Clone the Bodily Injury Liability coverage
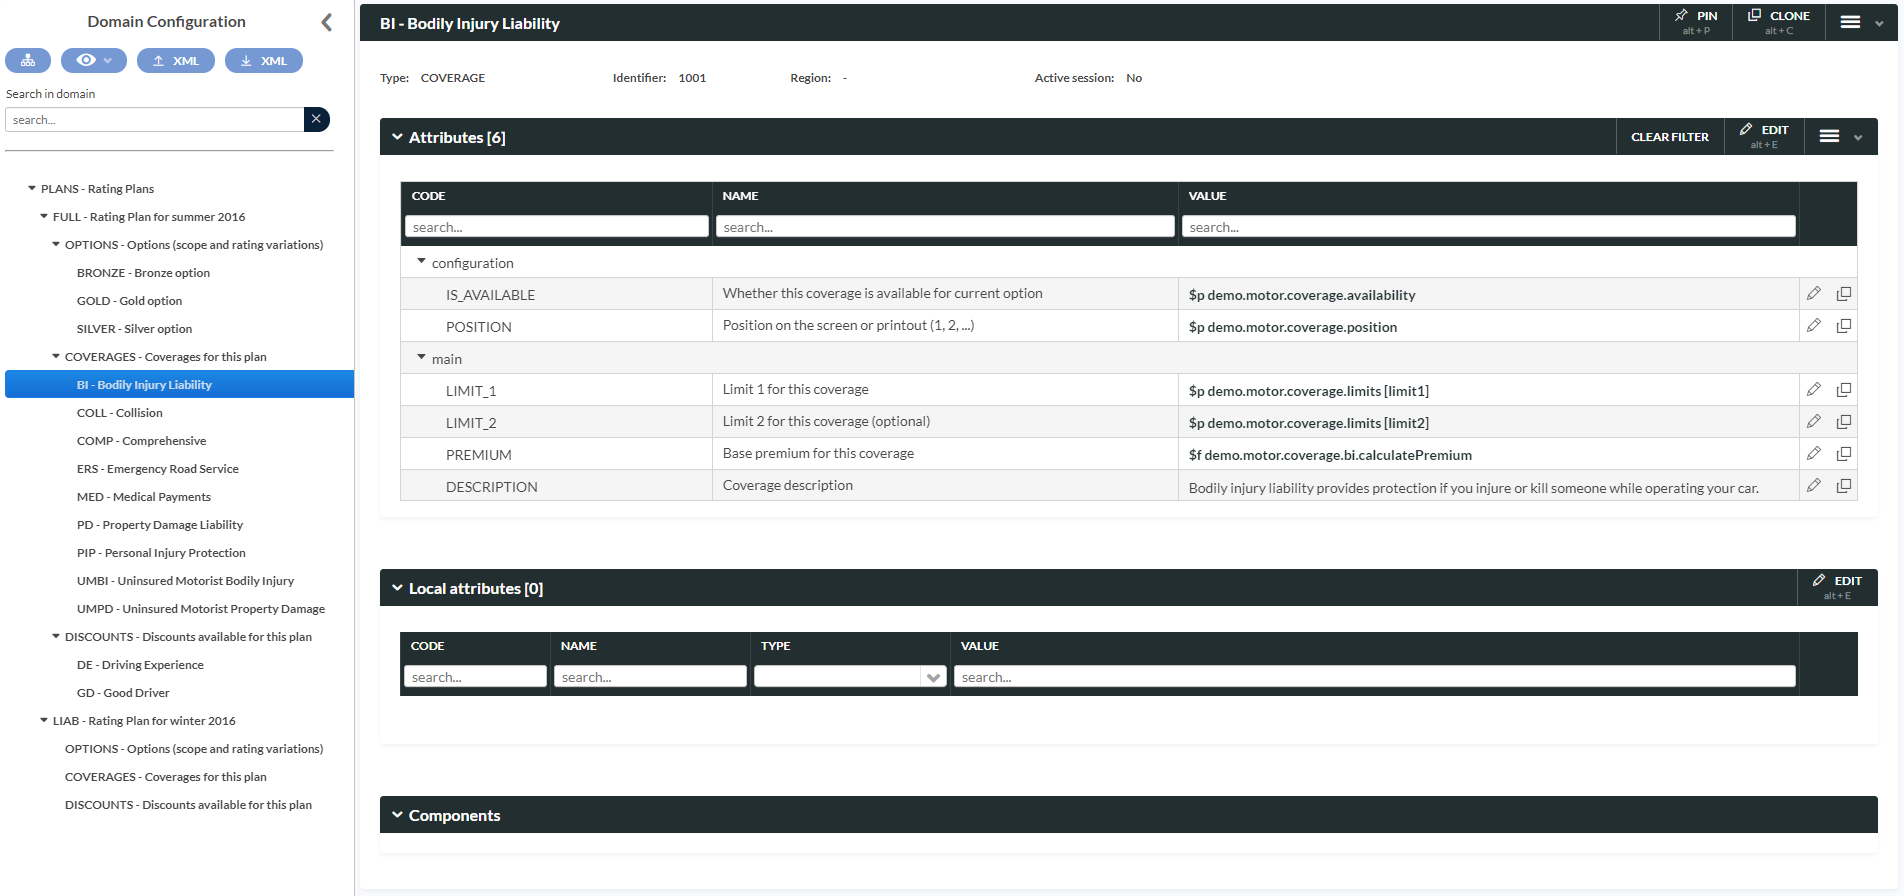This screenshot has width=1904, height=896. pyautogui.click(x=1779, y=21)
